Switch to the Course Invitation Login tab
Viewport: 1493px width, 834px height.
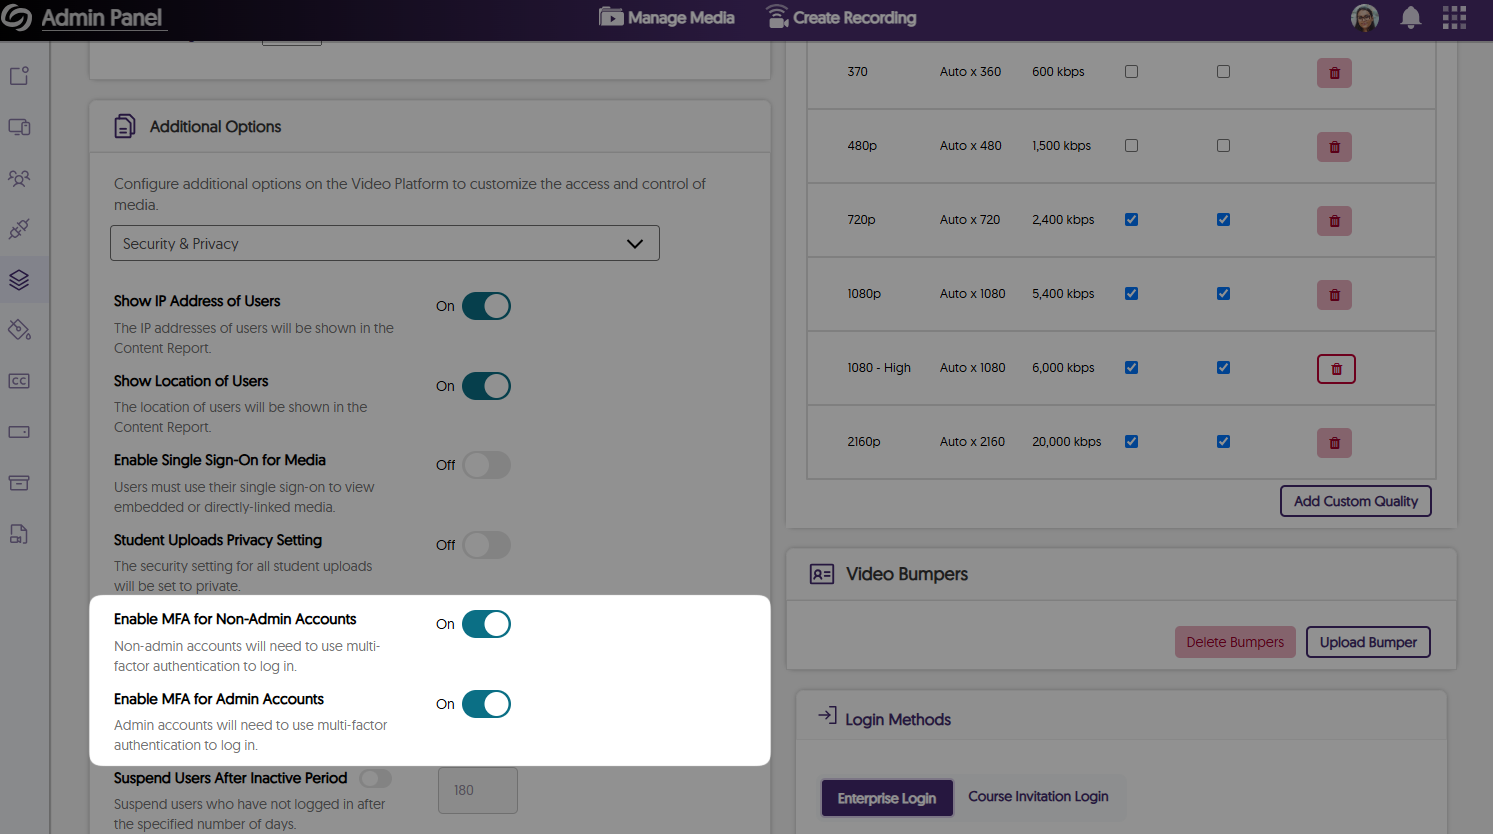point(1038,797)
